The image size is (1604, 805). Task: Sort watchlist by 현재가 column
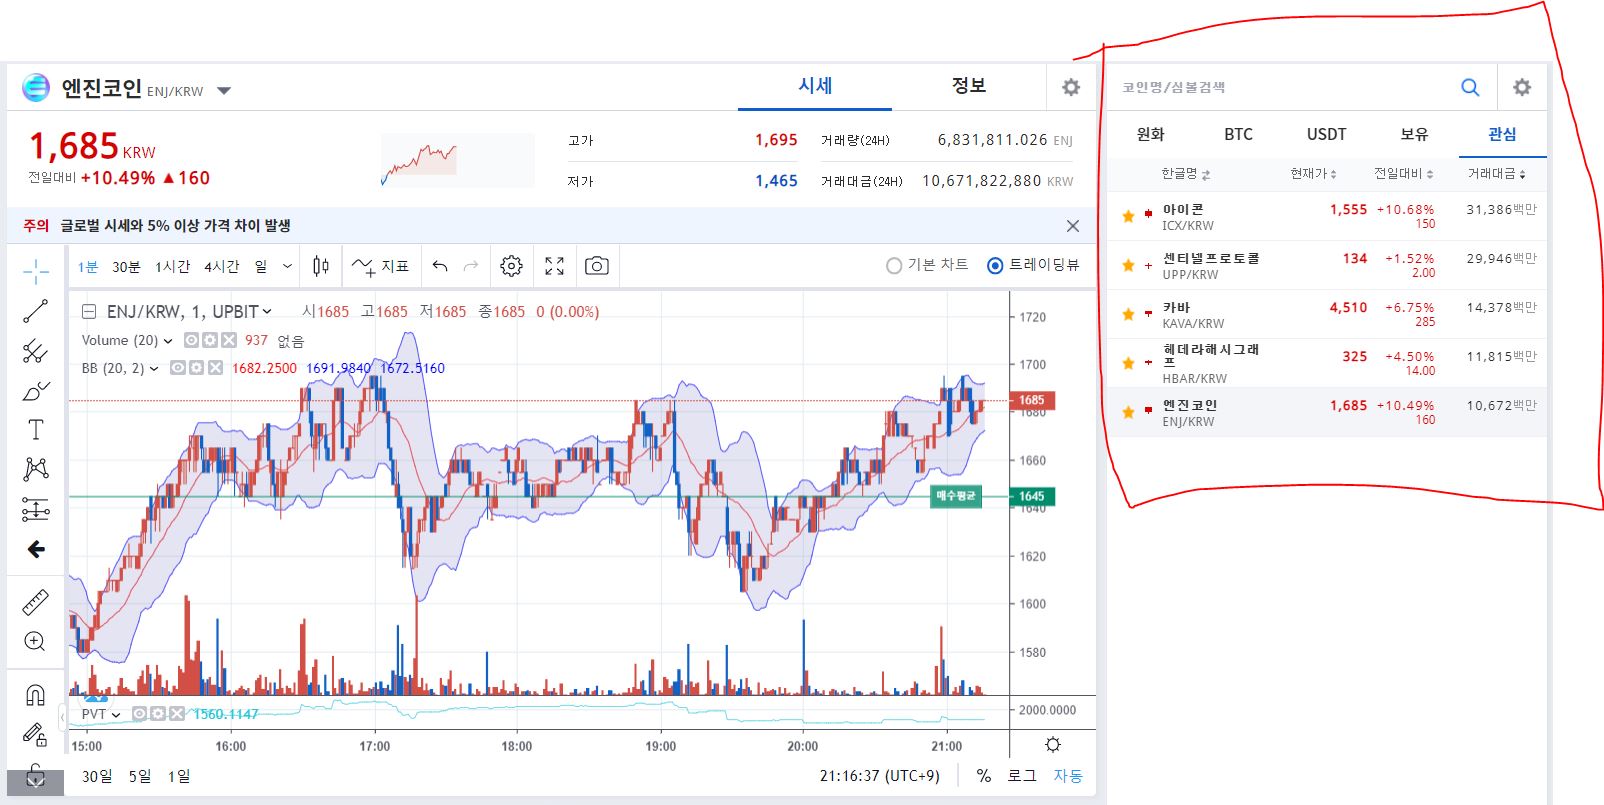[x=1313, y=174]
